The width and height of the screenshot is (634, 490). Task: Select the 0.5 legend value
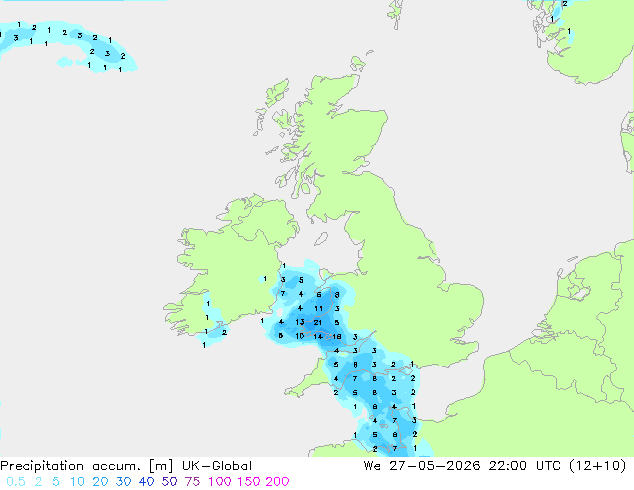(16, 482)
